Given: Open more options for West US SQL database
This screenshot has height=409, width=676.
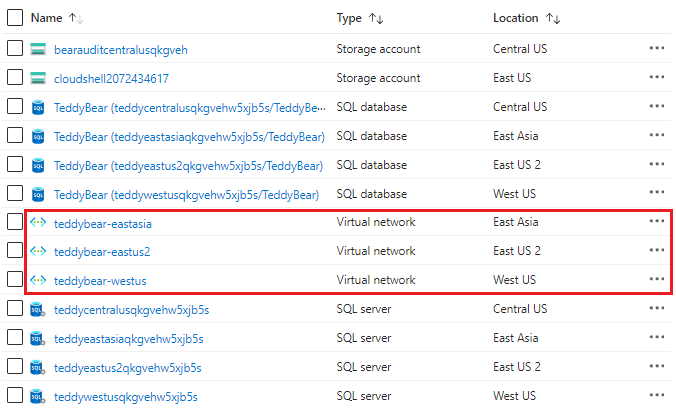Looking at the screenshot, I should point(657,192).
